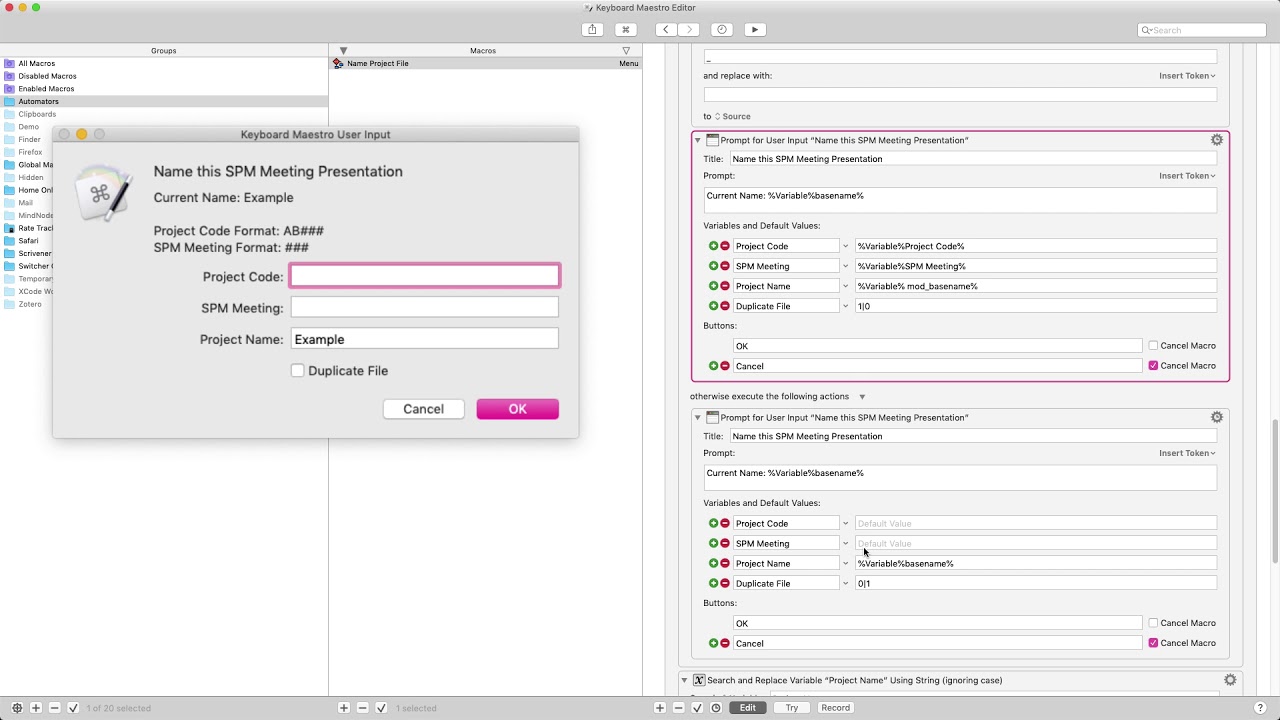Click the Try button
1280x720 pixels.
point(792,708)
